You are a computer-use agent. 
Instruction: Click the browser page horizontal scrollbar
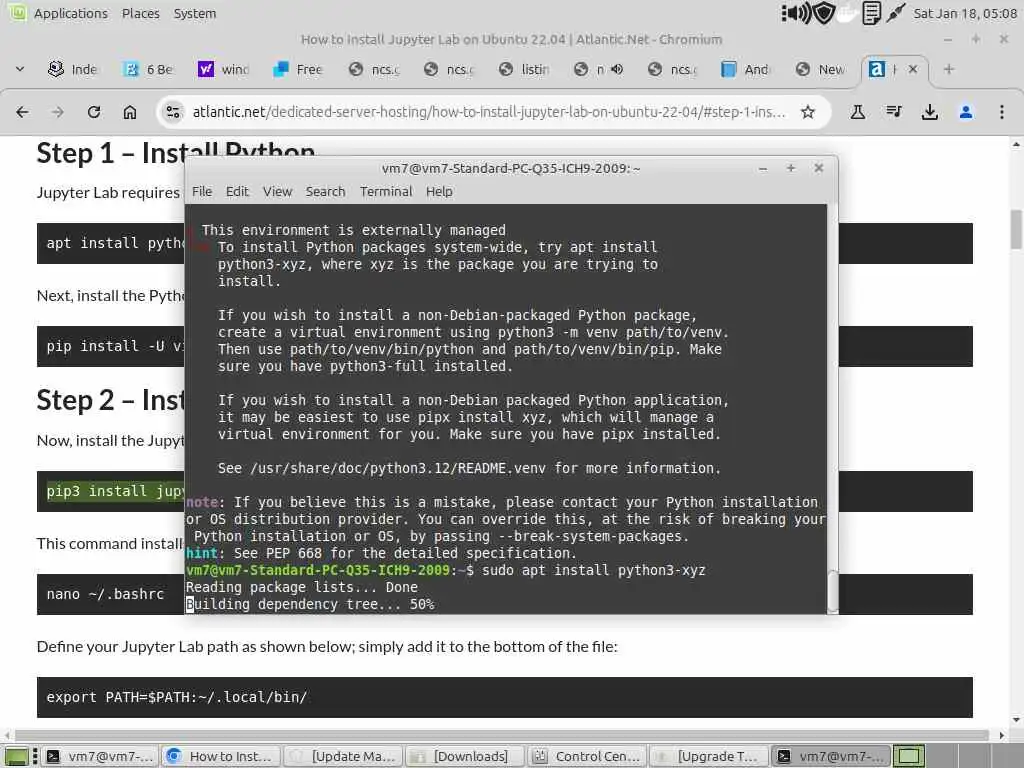[x=501, y=735]
